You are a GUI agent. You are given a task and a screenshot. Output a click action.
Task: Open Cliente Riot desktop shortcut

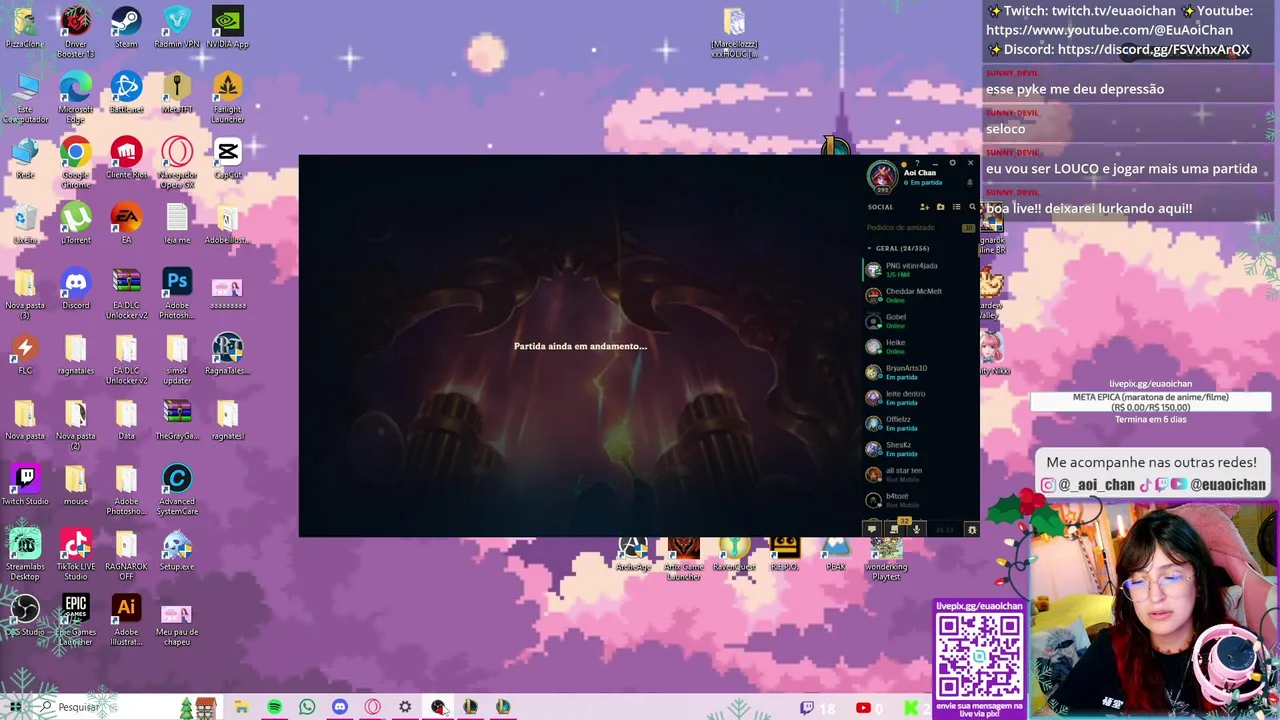pyautogui.click(x=126, y=157)
